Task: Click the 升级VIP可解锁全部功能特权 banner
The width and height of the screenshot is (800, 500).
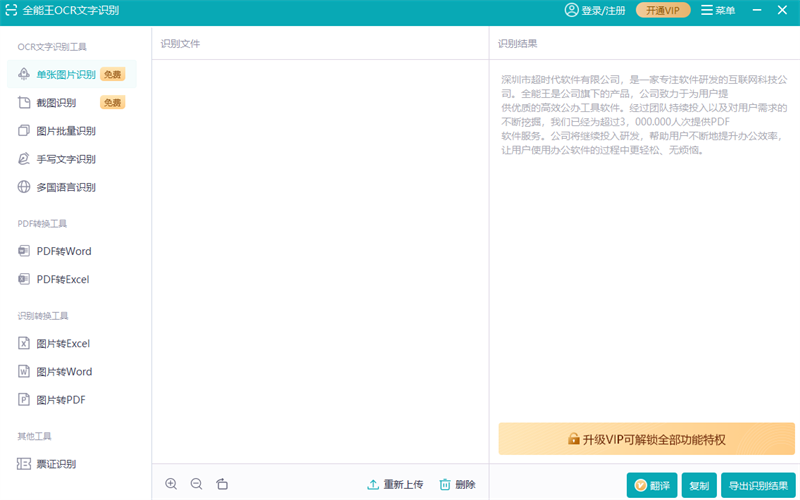Action: (646, 439)
